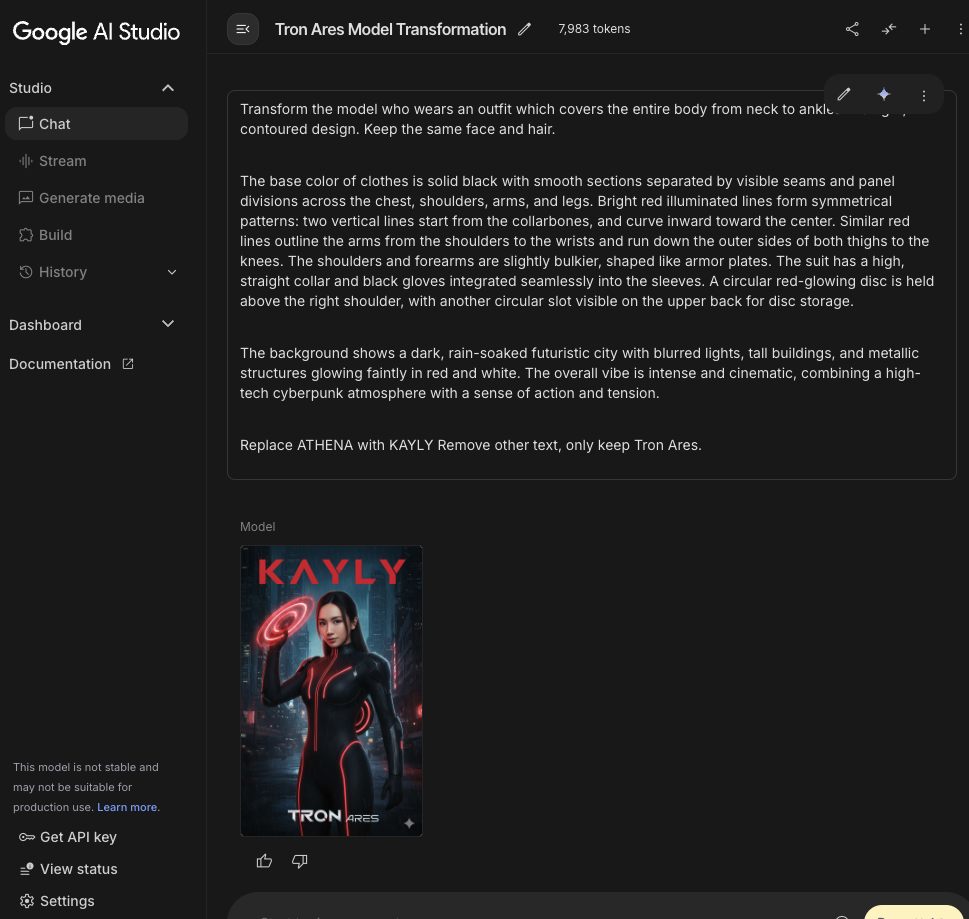Click View status button
969x919 pixels.
click(68, 869)
